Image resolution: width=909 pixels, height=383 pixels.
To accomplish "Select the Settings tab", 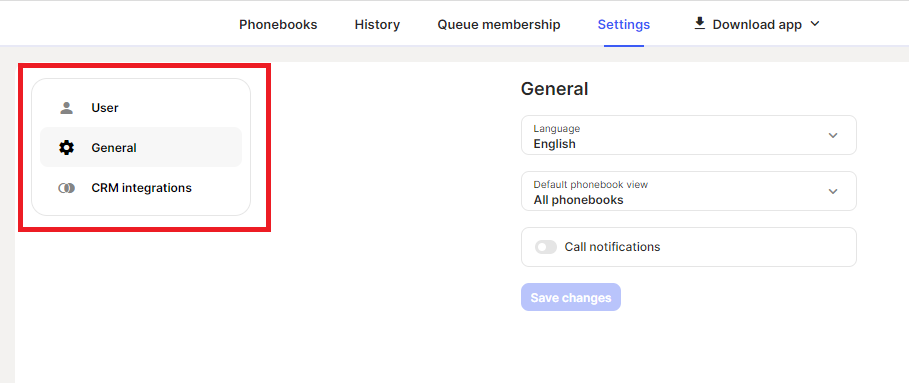I will [624, 24].
